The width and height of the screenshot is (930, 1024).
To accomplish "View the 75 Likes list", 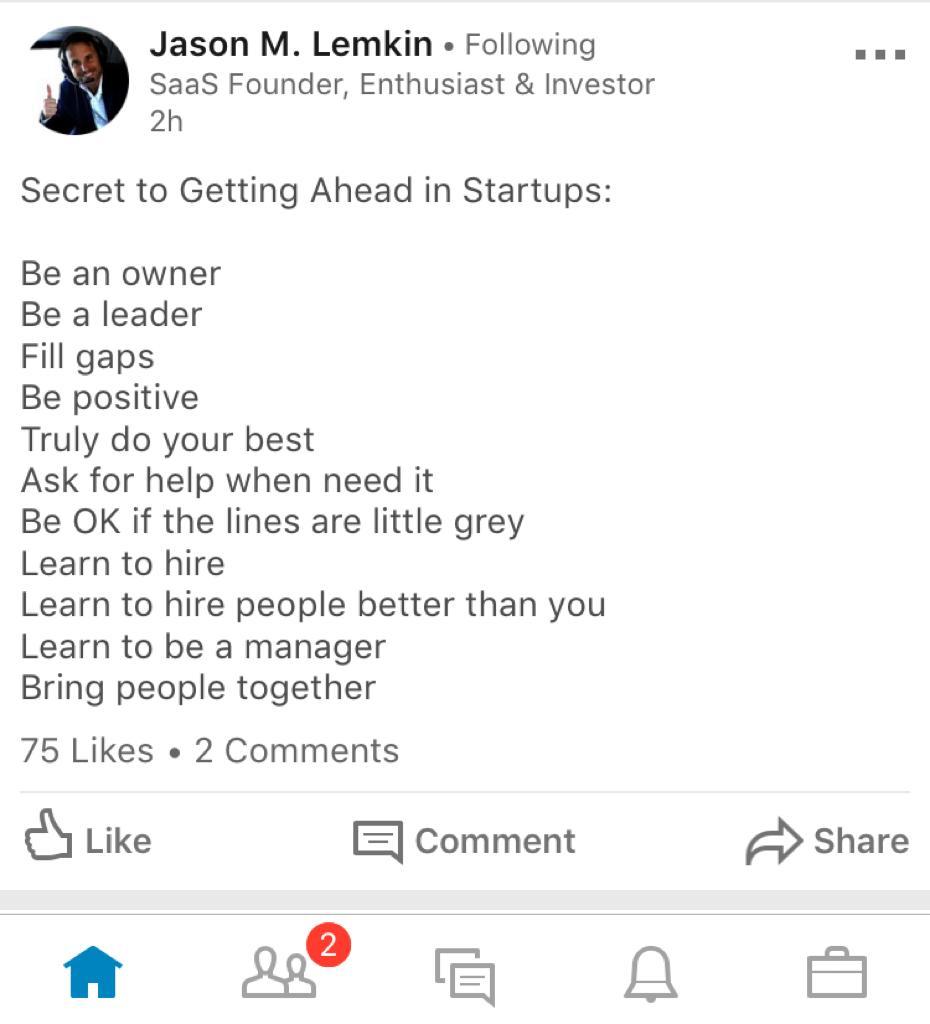I will click(x=87, y=751).
